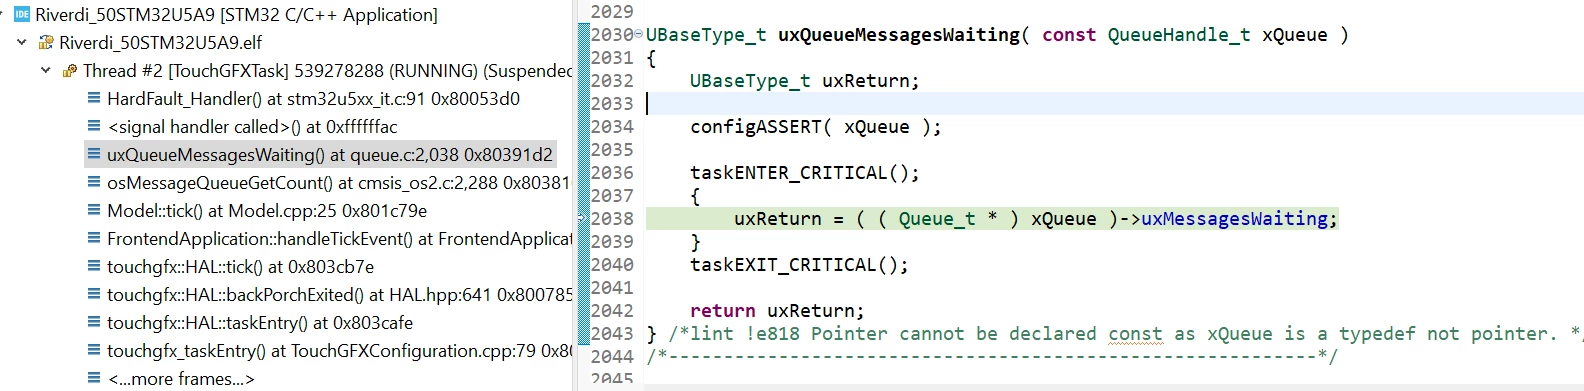The width and height of the screenshot is (1584, 391).
Task: Collapse the uxQueueMessagesWaiting function fold marker
Action: click(x=639, y=35)
